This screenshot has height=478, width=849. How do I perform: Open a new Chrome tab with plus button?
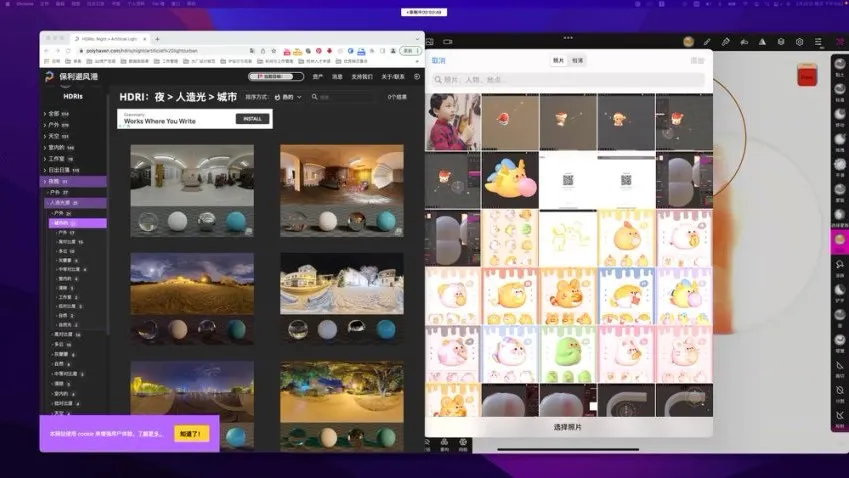click(157, 39)
